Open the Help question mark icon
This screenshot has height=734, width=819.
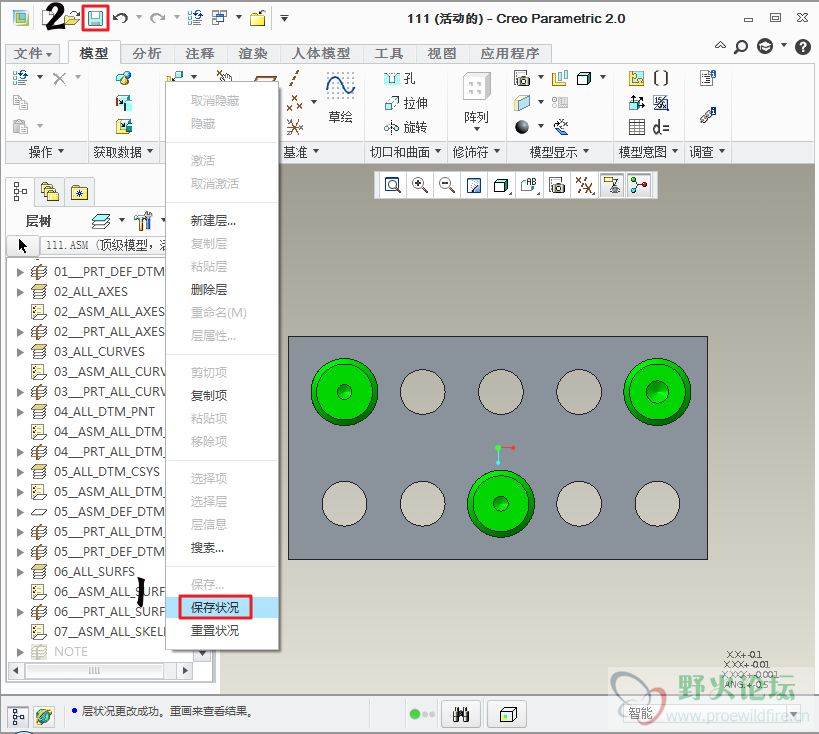[802, 47]
